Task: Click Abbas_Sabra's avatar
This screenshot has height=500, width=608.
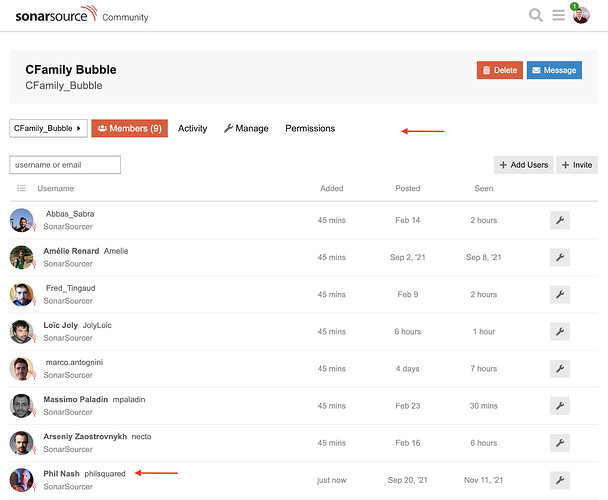Action: coord(22,220)
